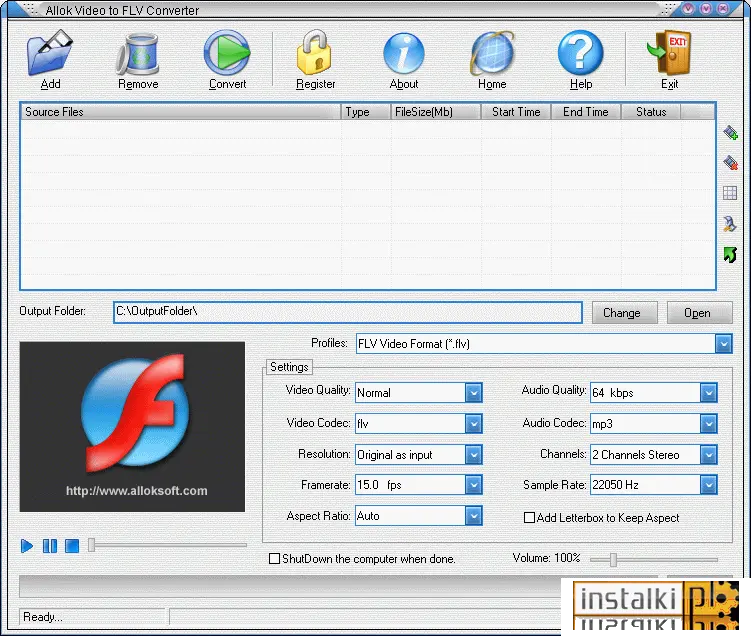Enable Add Letterbox to Keep Aspect

(x=529, y=518)
